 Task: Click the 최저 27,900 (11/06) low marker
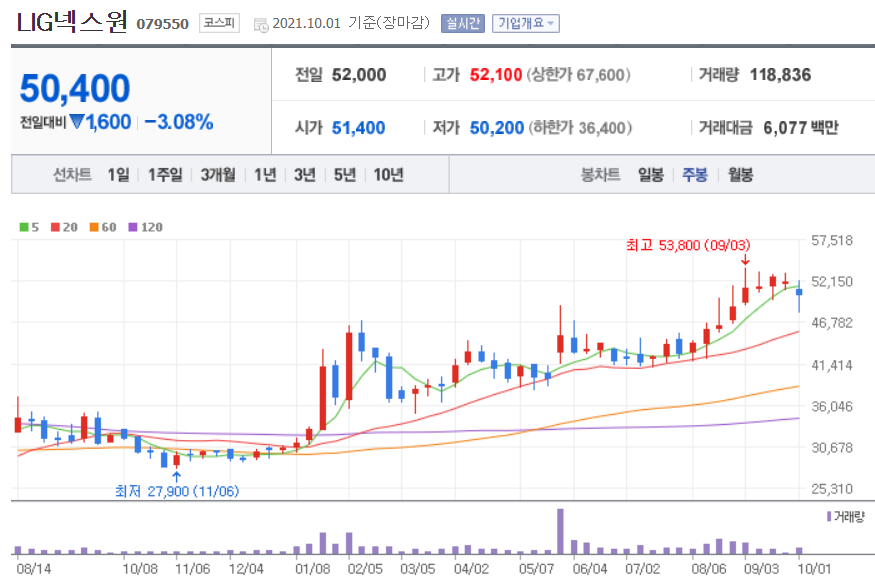point(177,491)
